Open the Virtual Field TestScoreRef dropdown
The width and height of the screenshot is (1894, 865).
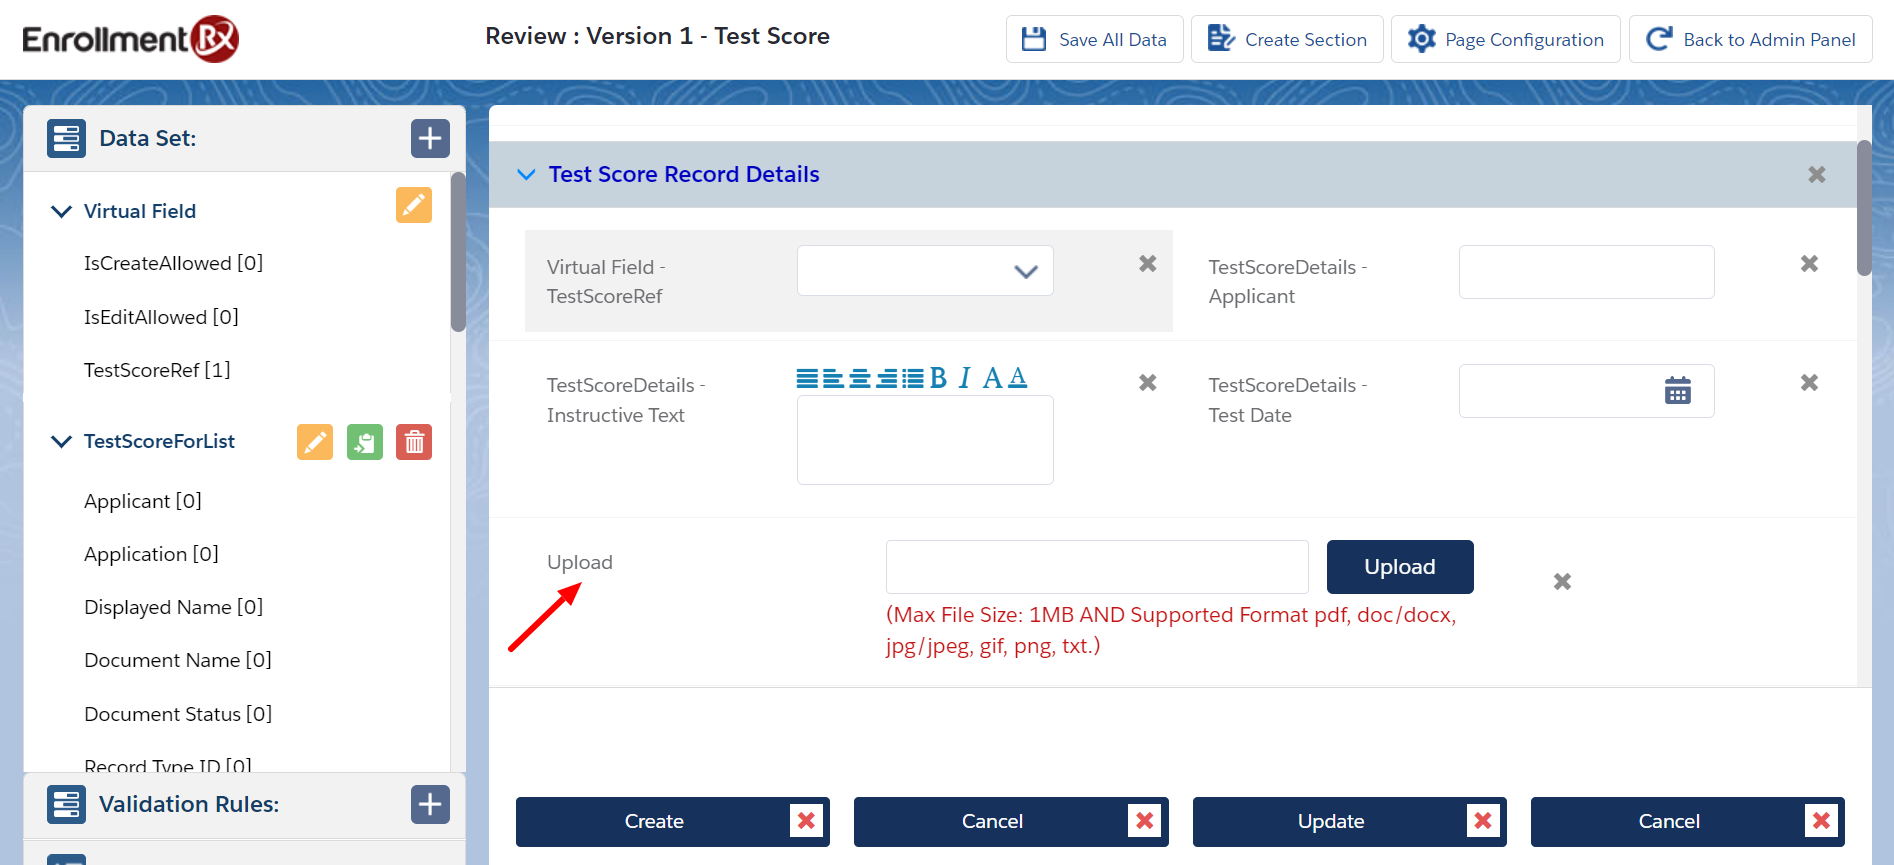[x=925, y=271]
